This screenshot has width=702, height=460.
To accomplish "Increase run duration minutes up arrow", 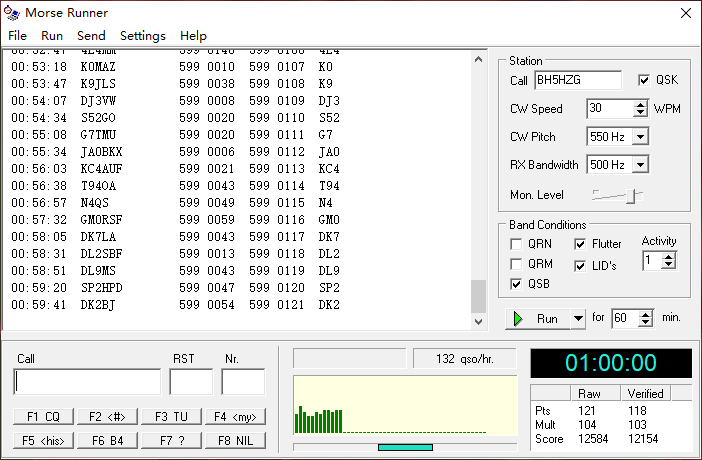I will (646, 314).
